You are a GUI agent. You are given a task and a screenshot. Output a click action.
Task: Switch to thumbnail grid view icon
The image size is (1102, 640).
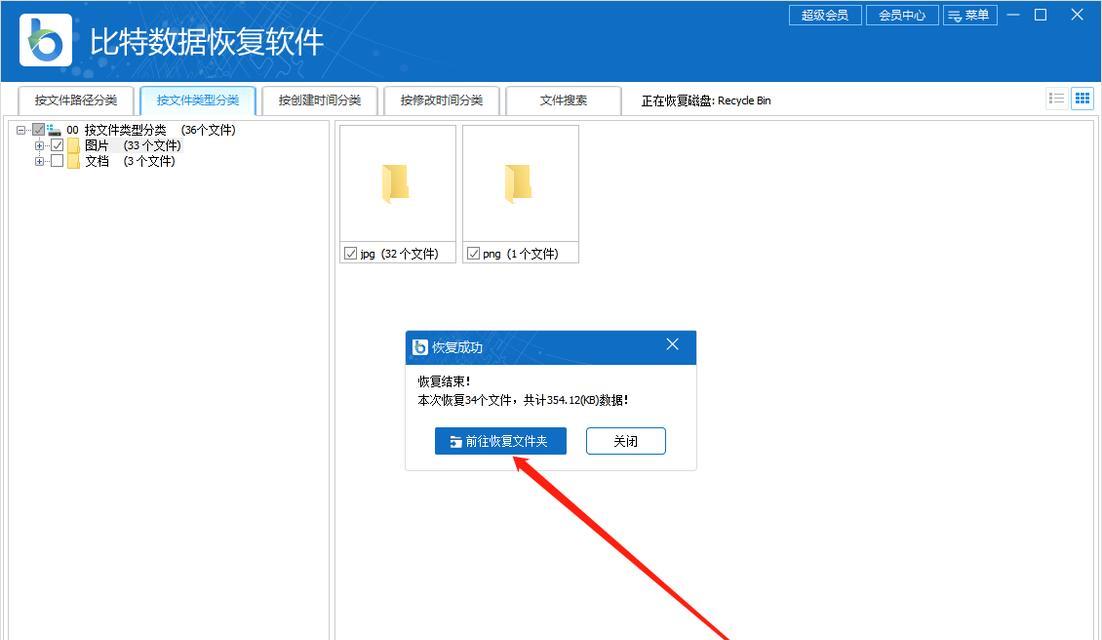point(1082,99)
